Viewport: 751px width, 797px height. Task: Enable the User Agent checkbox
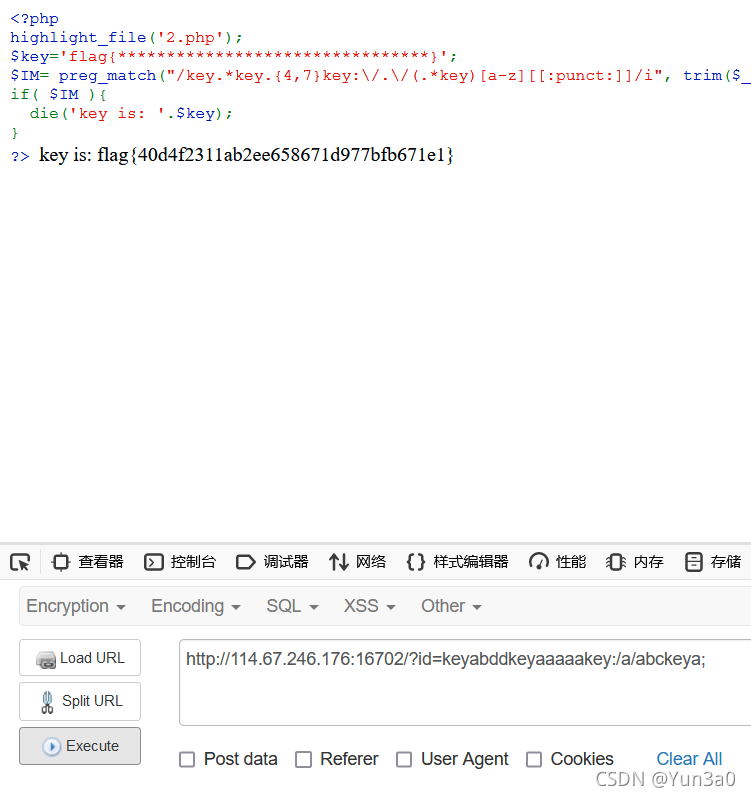pyautogui.click(x=404, y=759)
